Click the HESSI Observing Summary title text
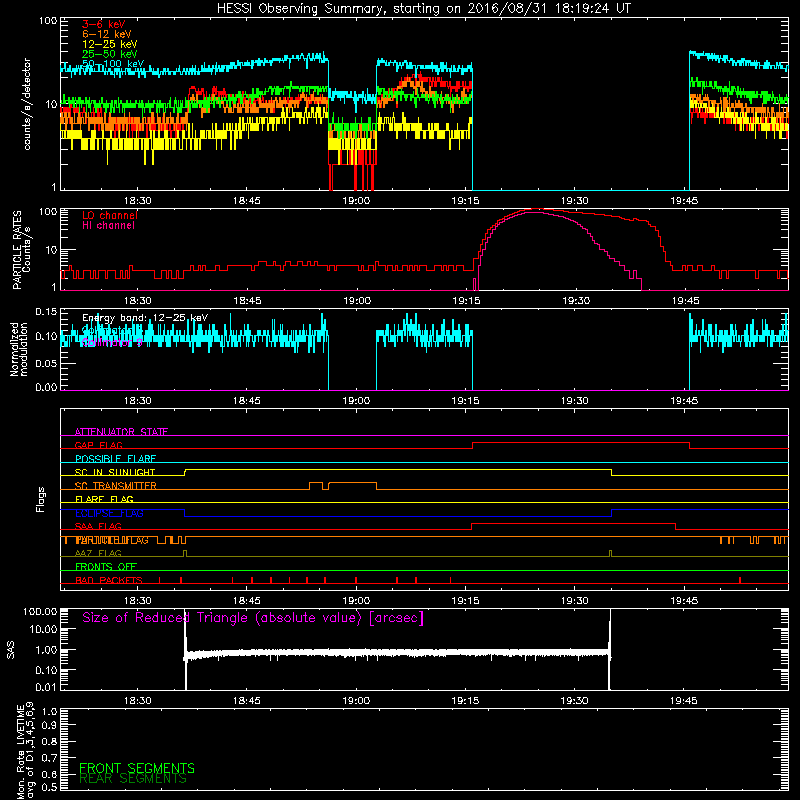This screenshot has width=800, height=800. pyautogui.click(x=423, y=9)
